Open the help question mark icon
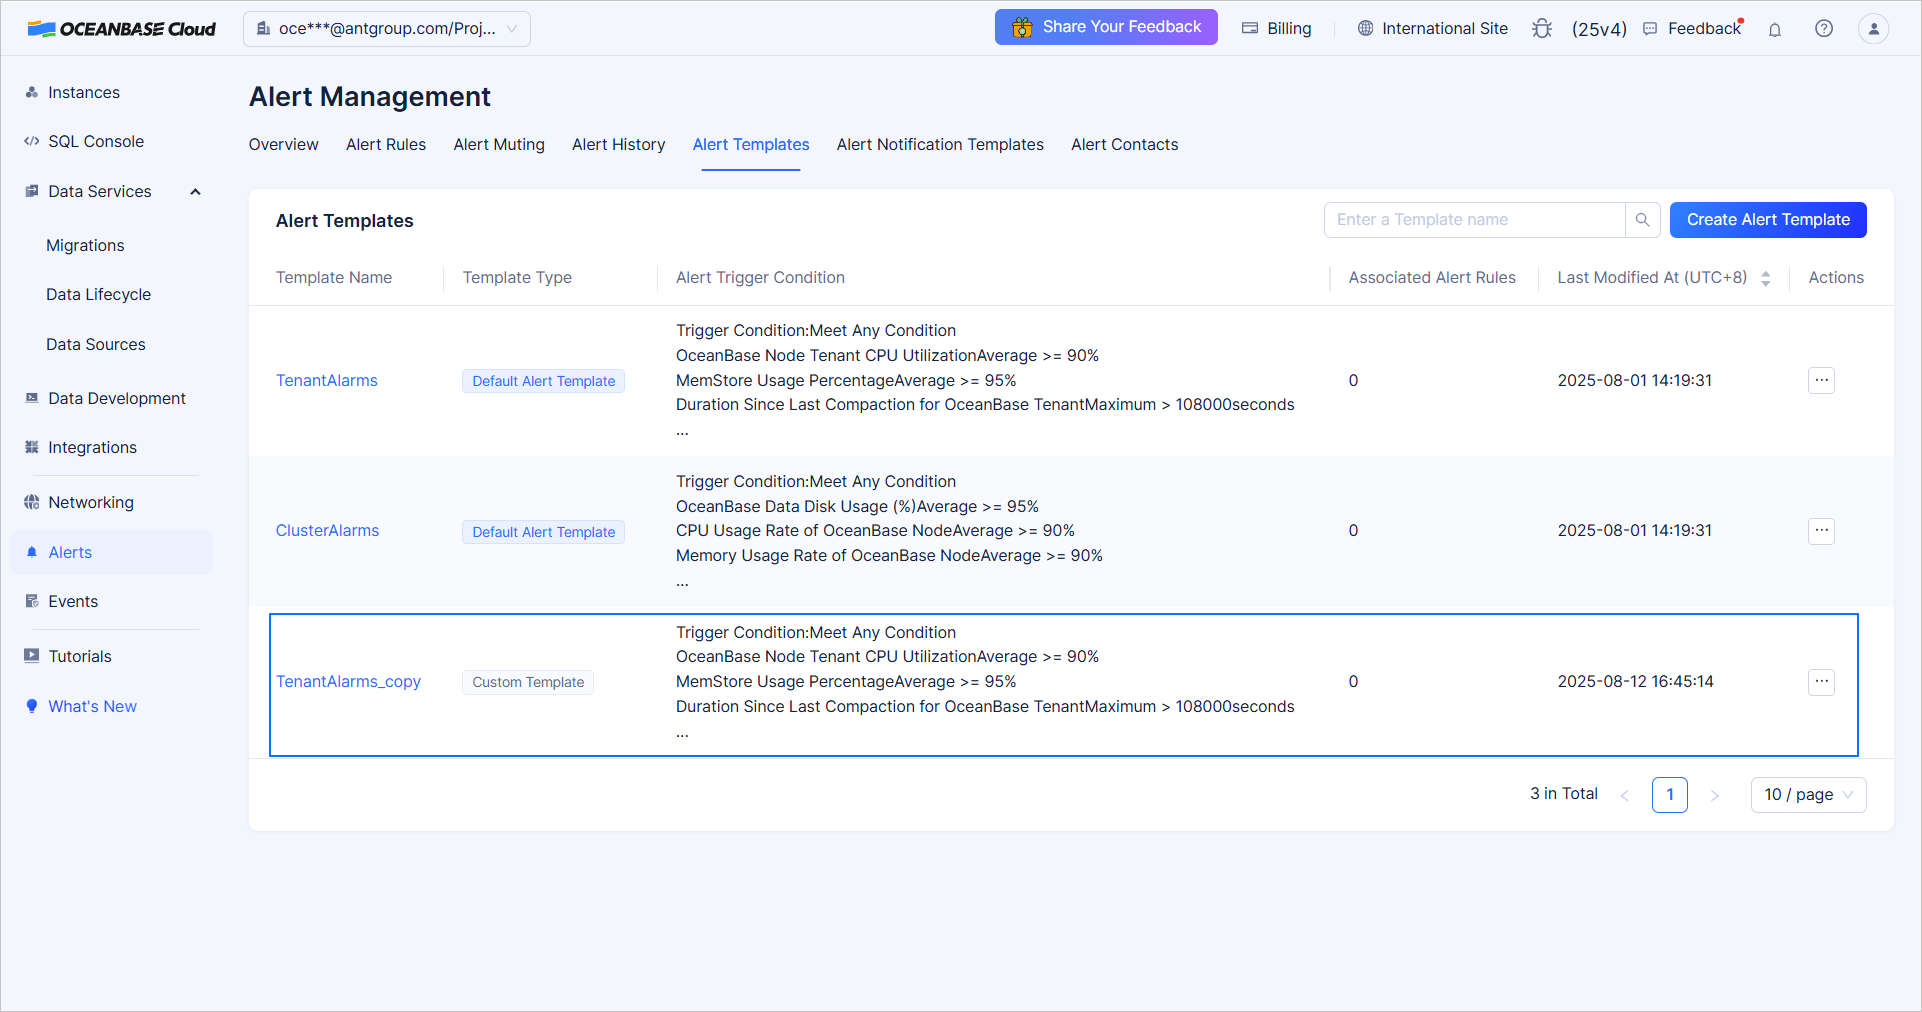 point(1824,29)
